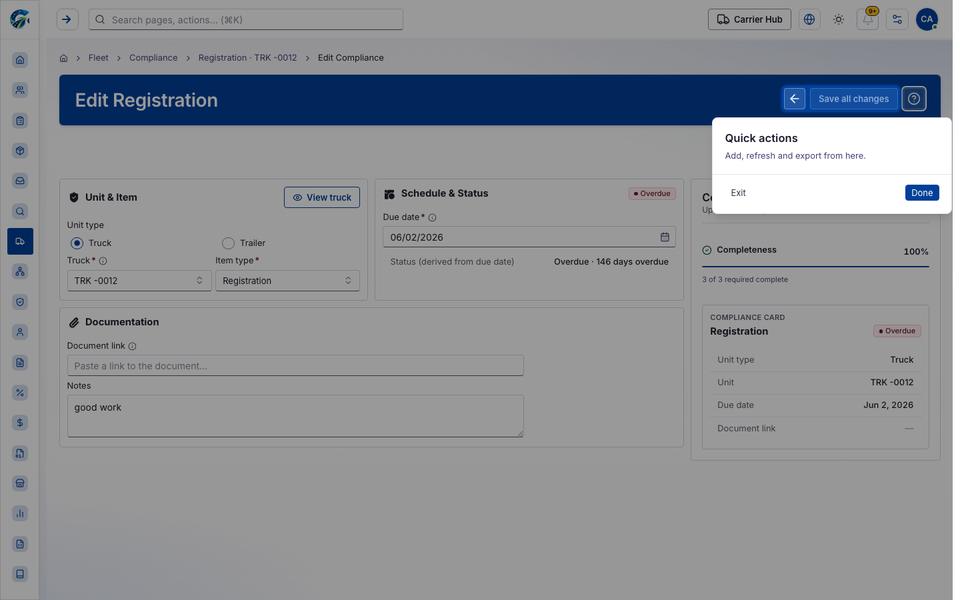Open the dollar sign icon in the sidebar
Viewport: 960px width, 600px height.
20,422
